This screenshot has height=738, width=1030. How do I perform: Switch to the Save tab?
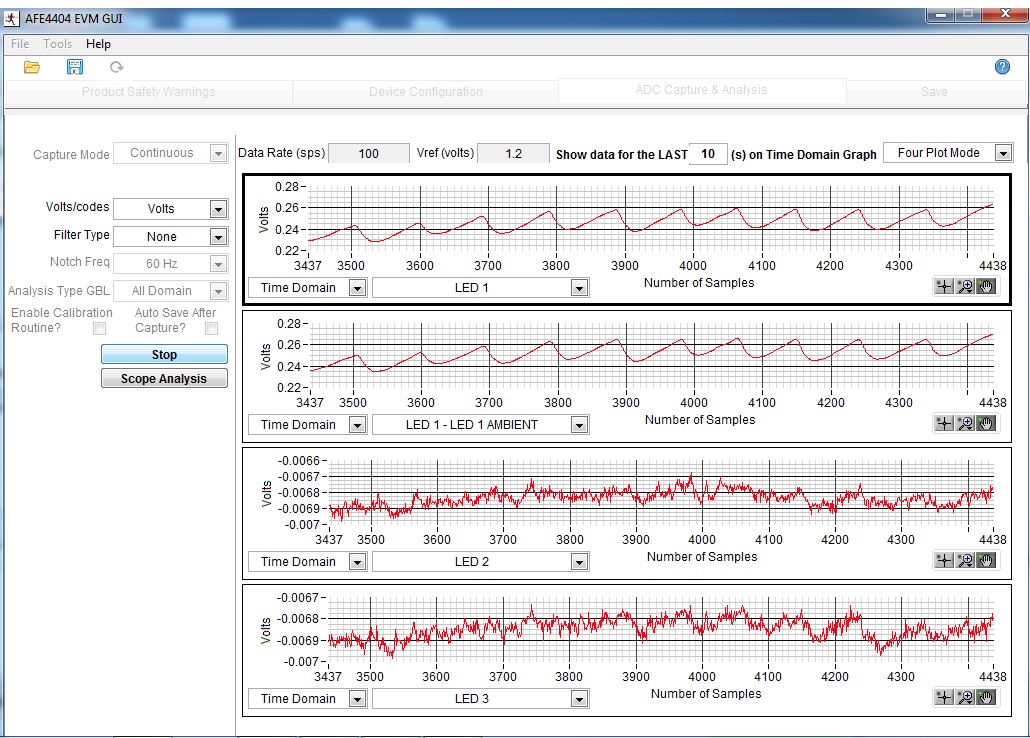[934, 92]
